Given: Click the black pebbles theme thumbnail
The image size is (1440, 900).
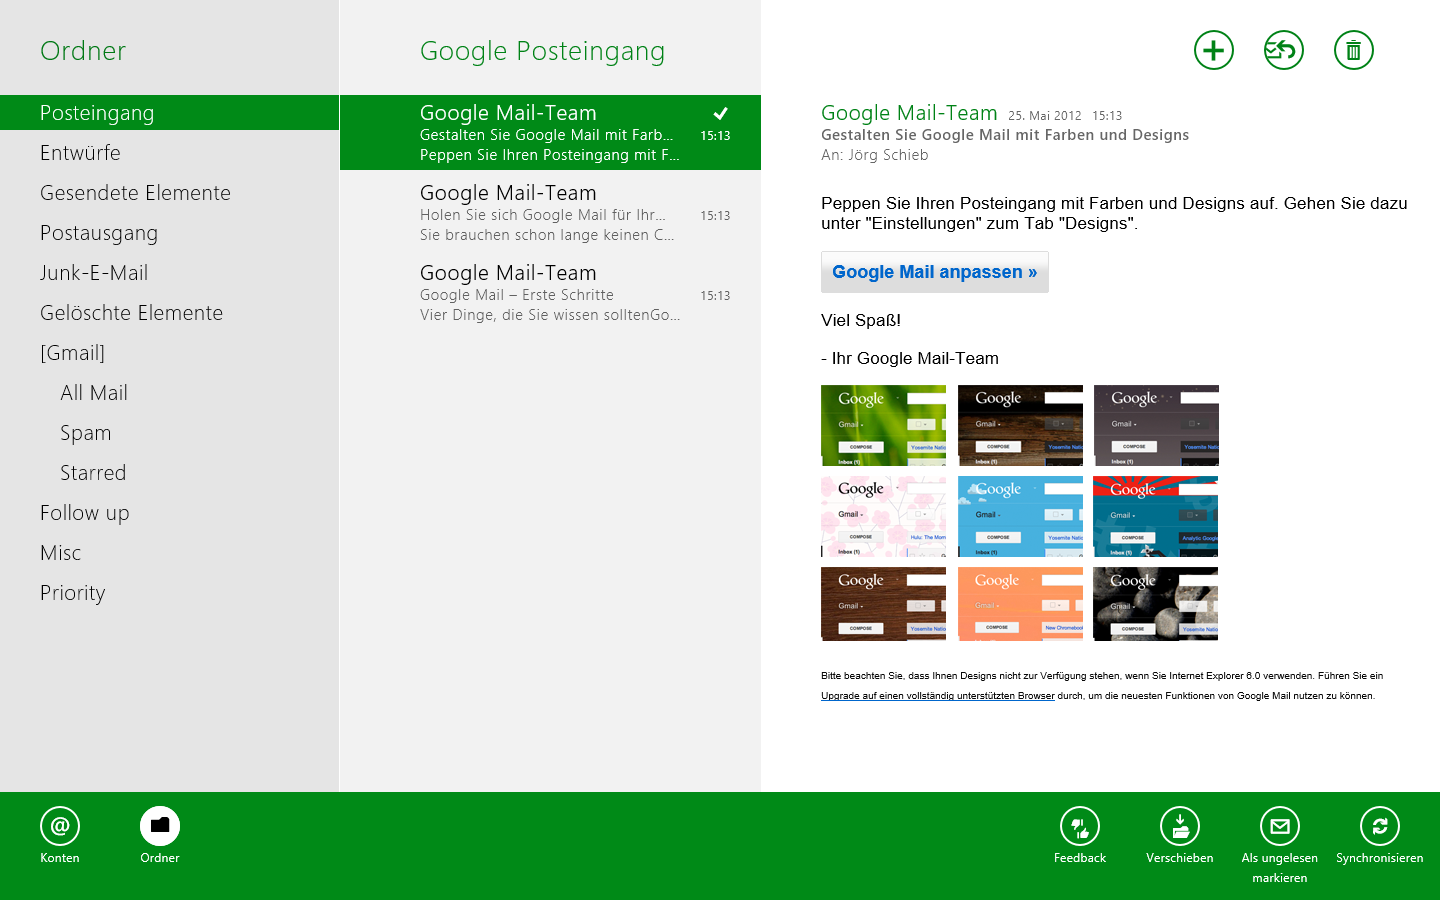Looking at the screenshot, I should 1156,604.
